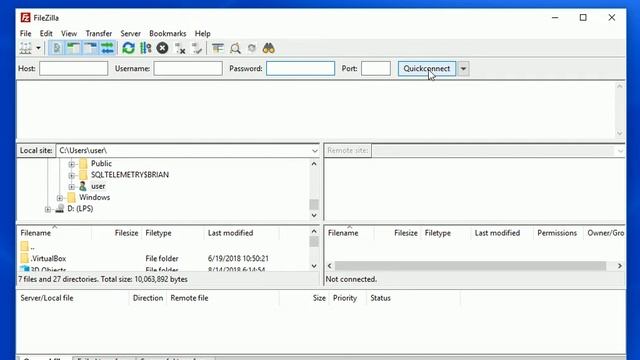Open the directory listing filters dialog
Image resolution: width=640 pixels, height=360 pixels.
point(218,48)
